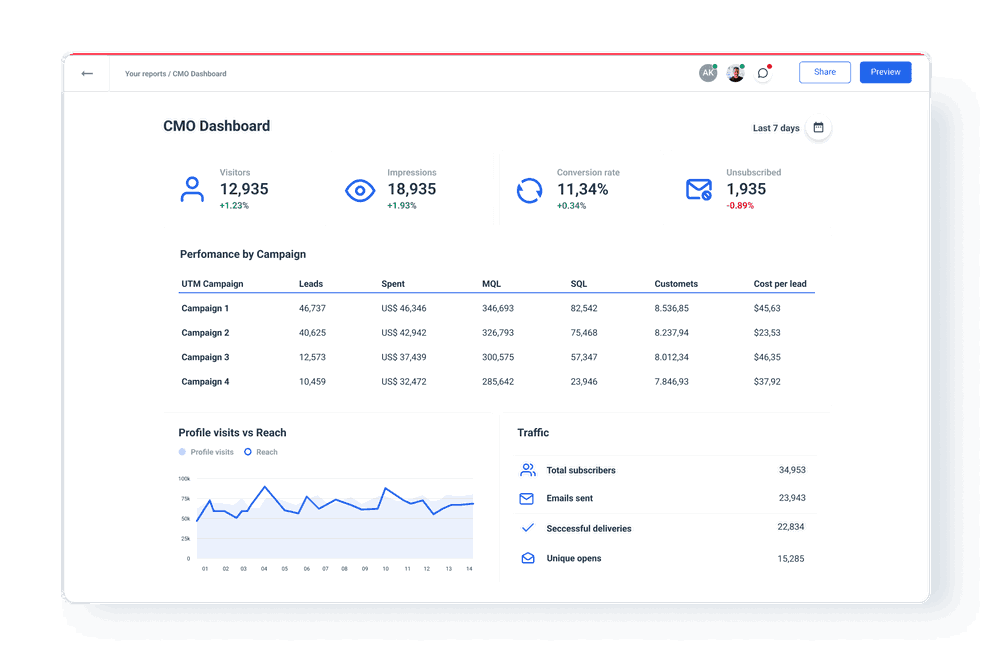Click the calendar icon next to Last 7 days

(817, 128)
